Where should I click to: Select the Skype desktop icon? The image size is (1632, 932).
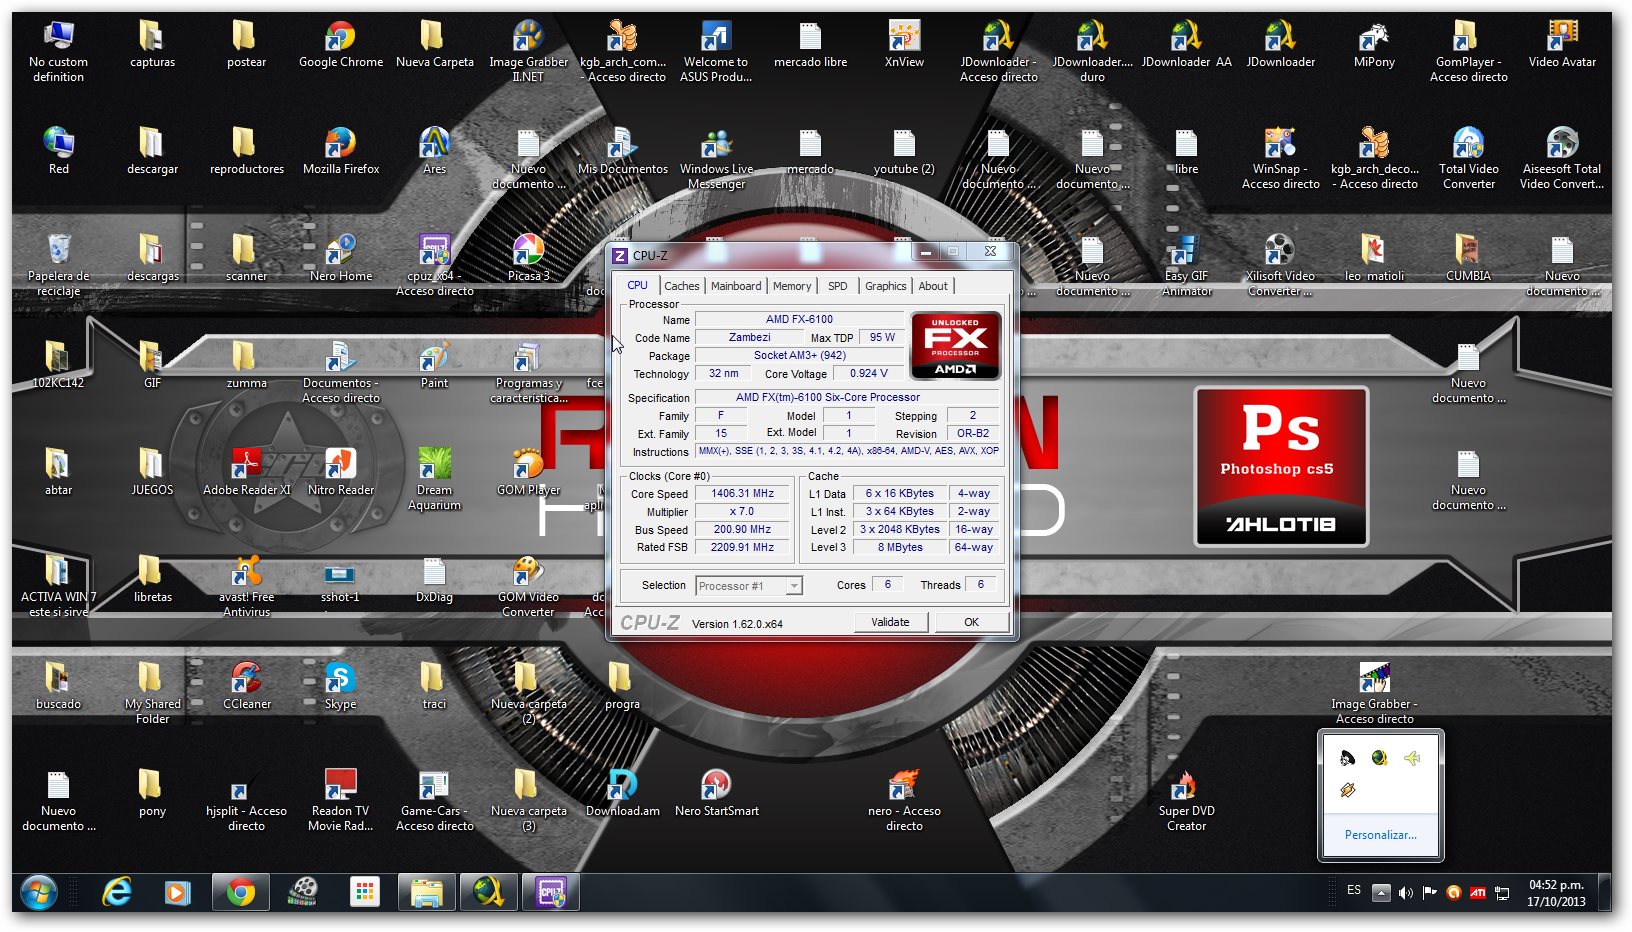(341, 686)
